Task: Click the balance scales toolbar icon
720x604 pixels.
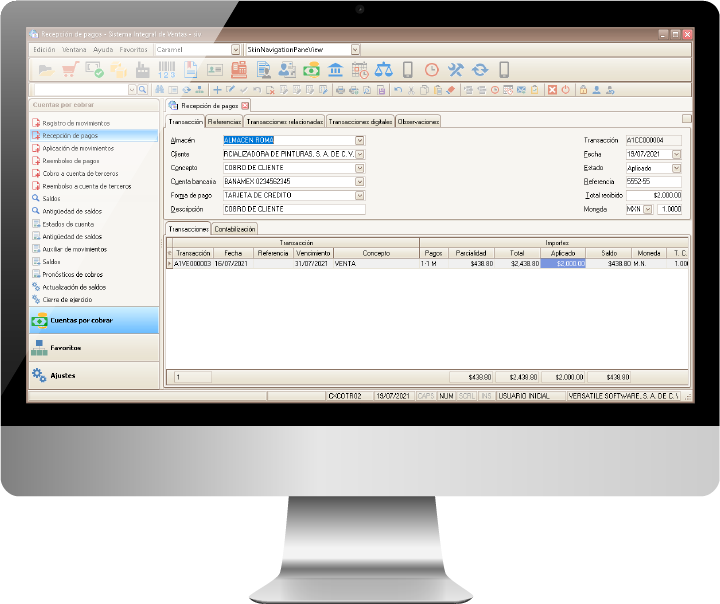Action: click(x=383, y=70)
